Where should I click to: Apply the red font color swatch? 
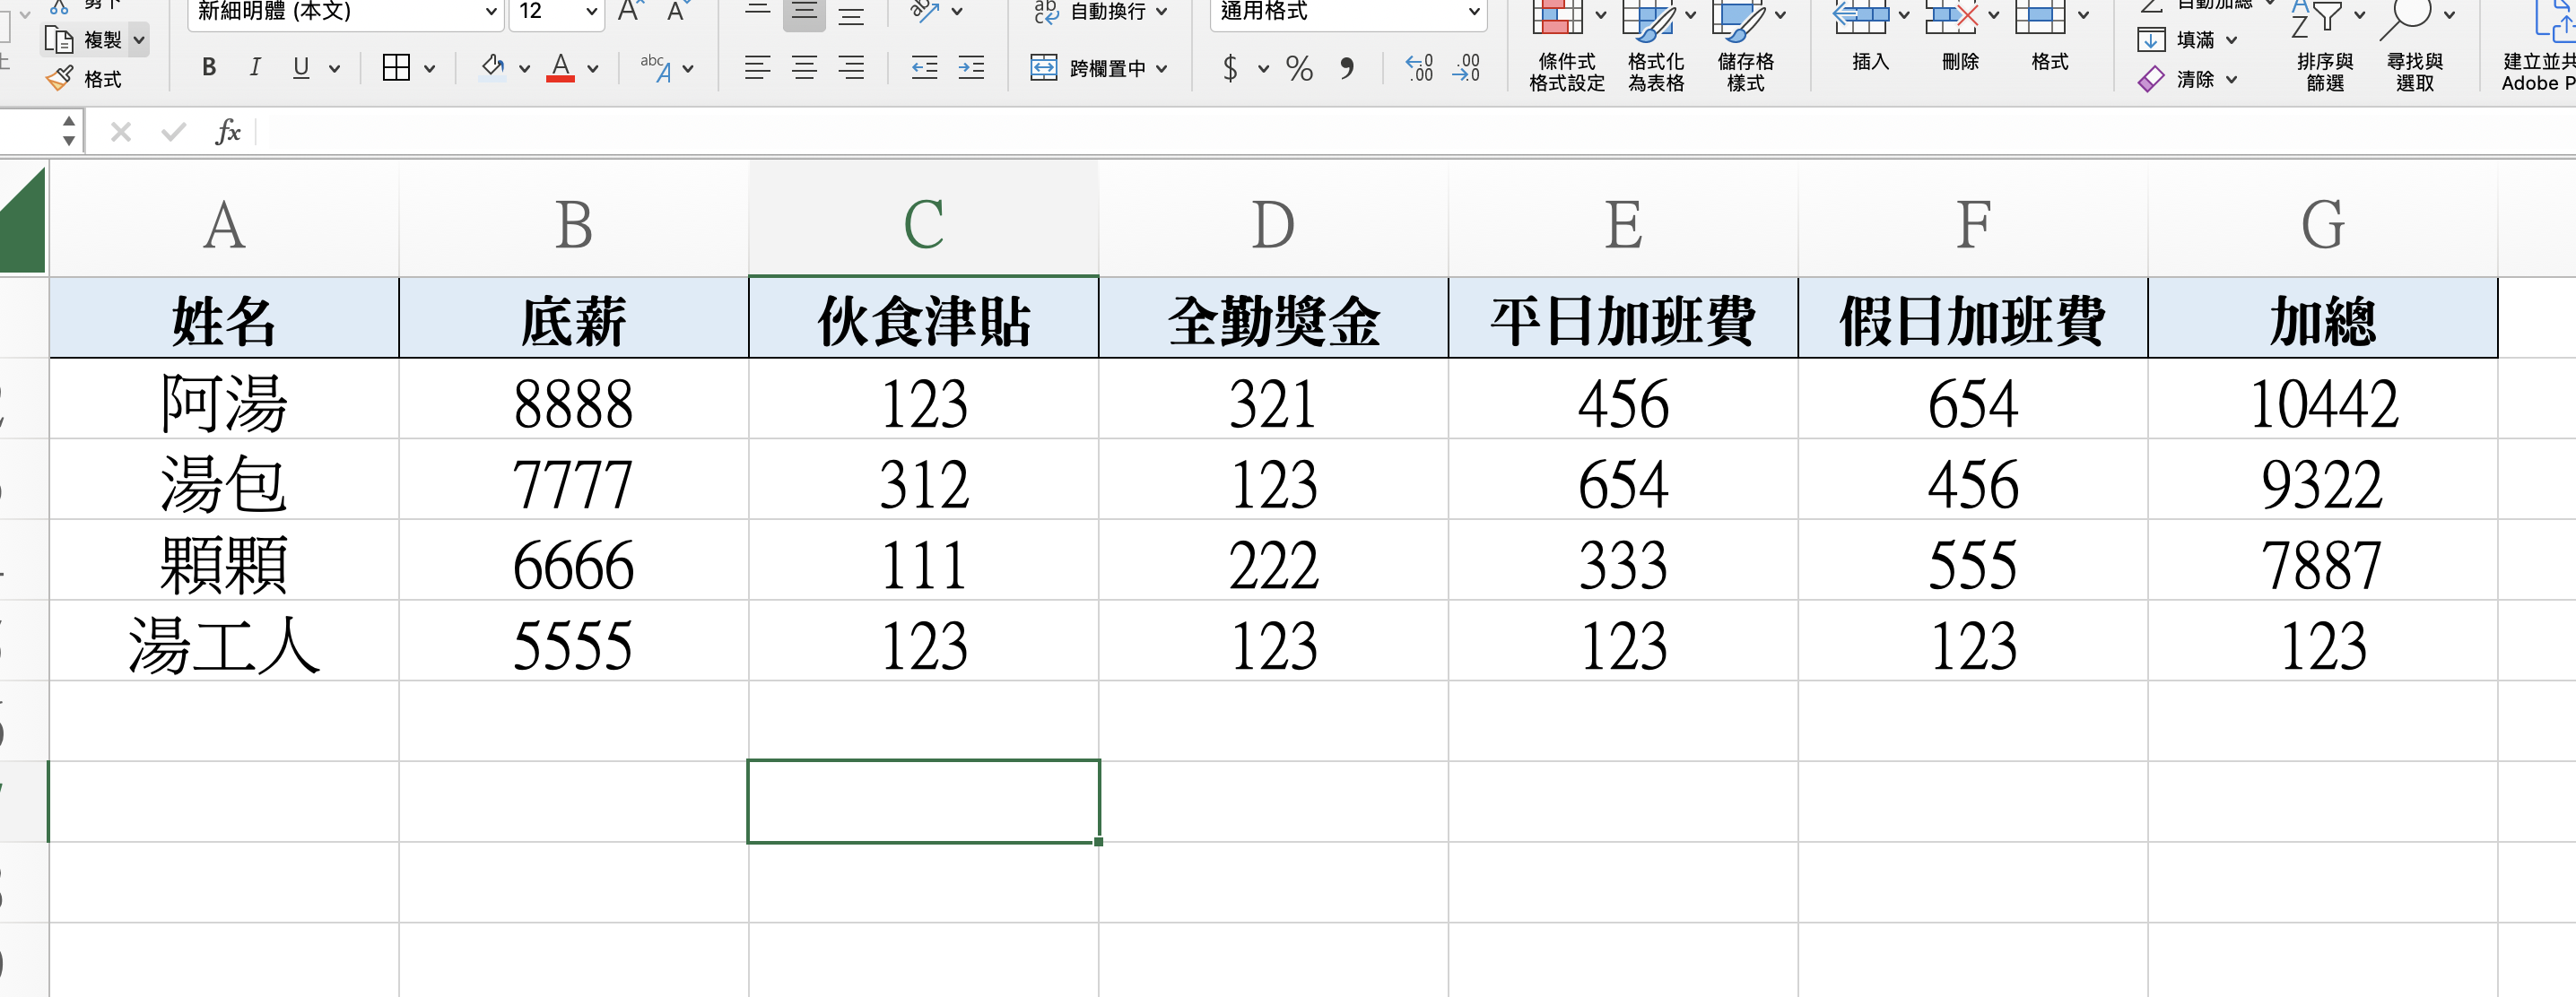click(x=560, y=68)
